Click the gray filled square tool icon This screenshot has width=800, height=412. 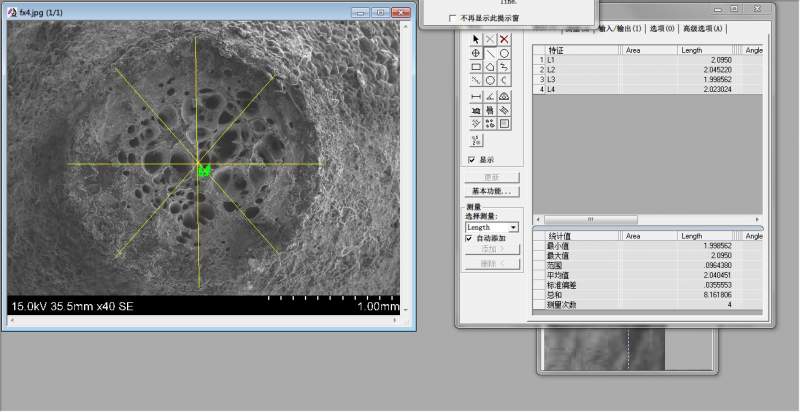(x=504, y=124)
